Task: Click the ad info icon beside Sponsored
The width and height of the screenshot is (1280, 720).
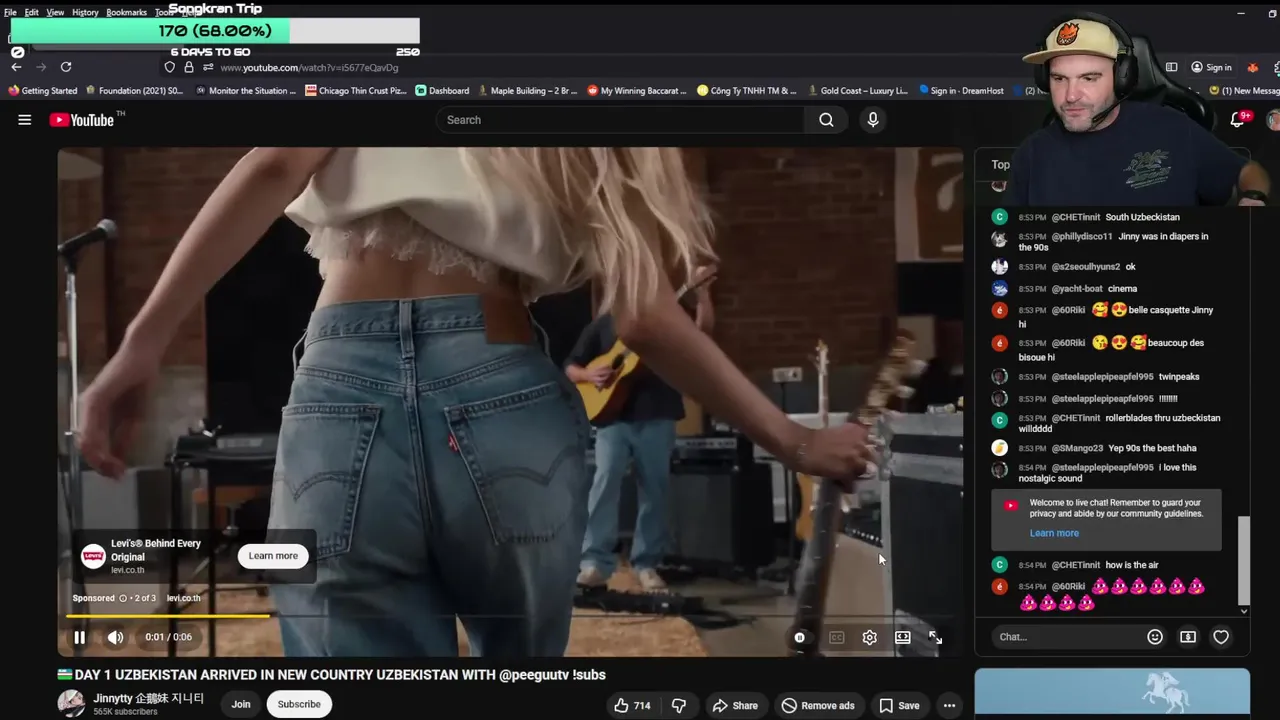Action: click(x=123, y=598)
